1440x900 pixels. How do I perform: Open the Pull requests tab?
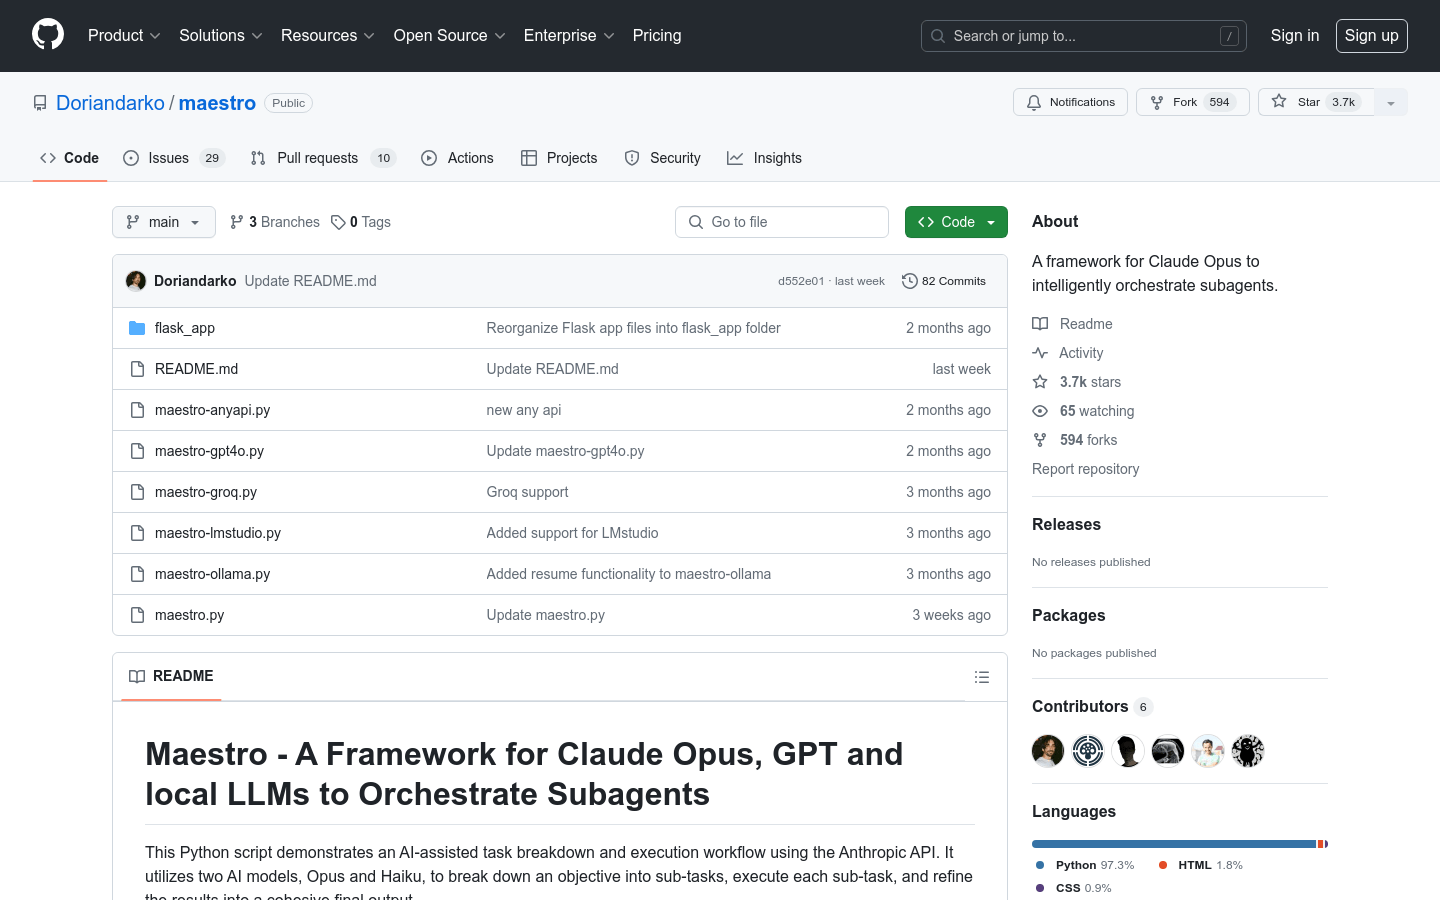[x=323, y=158]
